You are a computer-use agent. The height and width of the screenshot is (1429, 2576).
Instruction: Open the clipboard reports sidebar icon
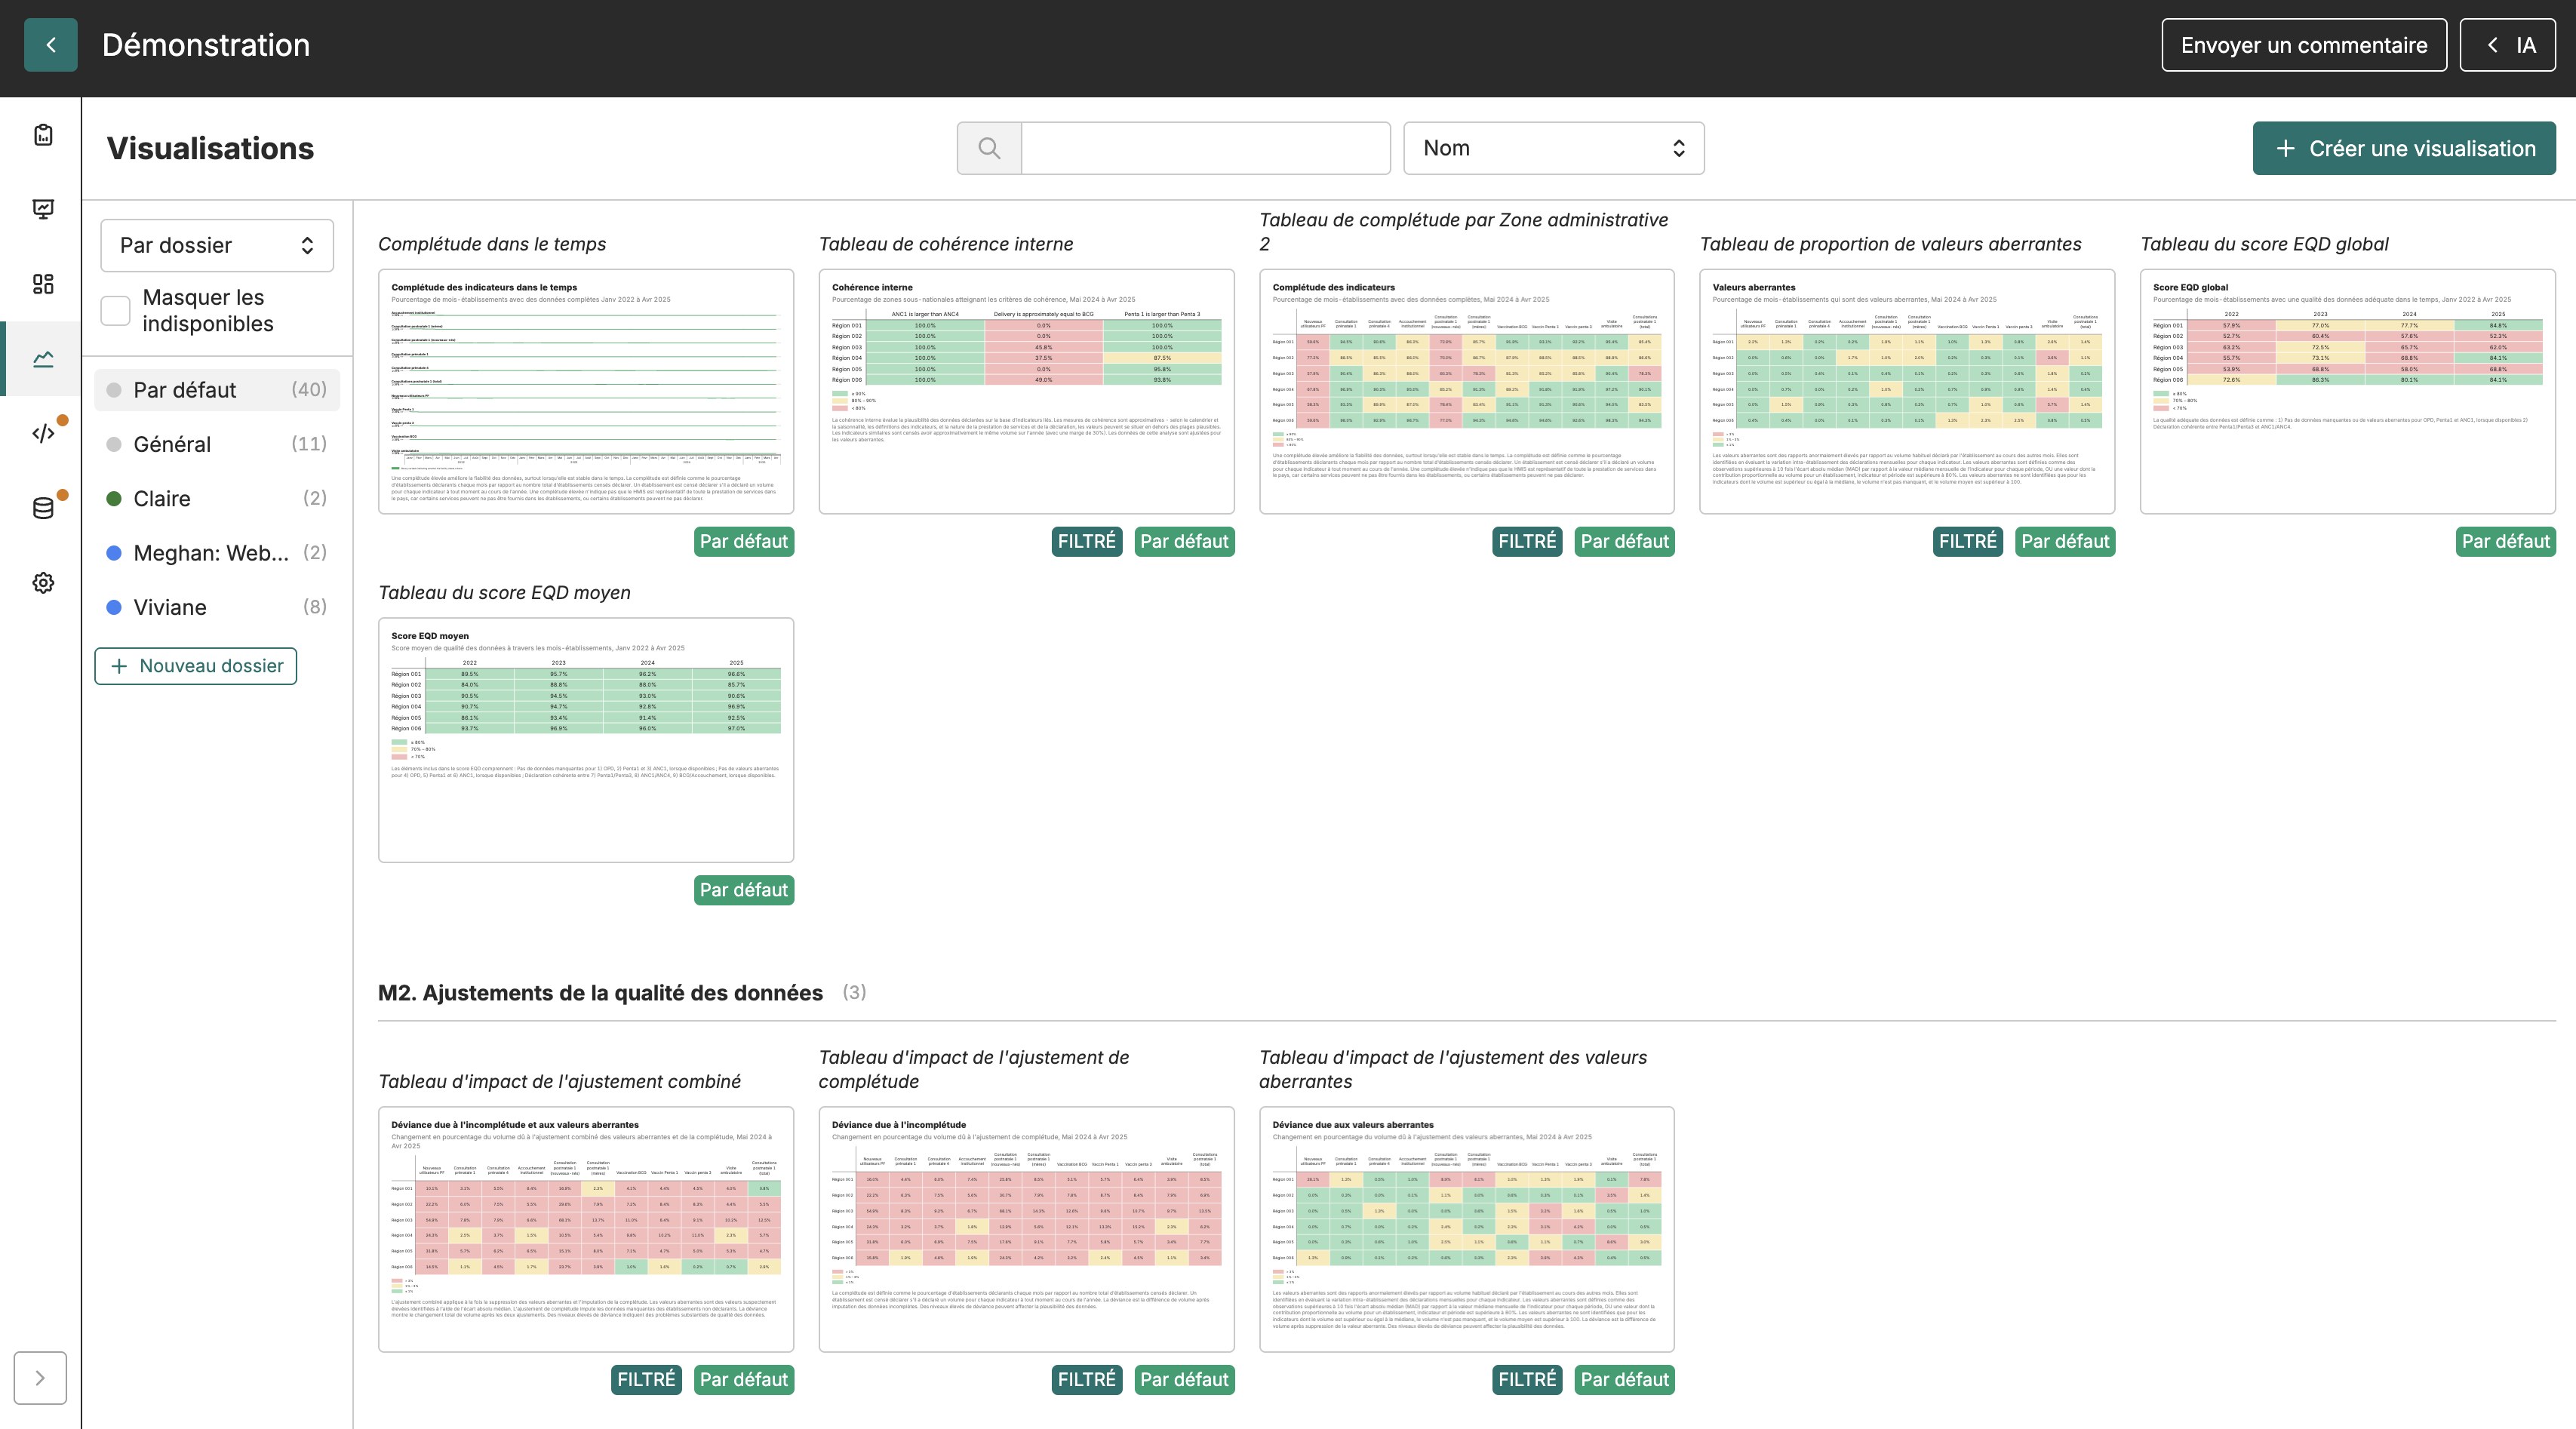click(43, 135)
